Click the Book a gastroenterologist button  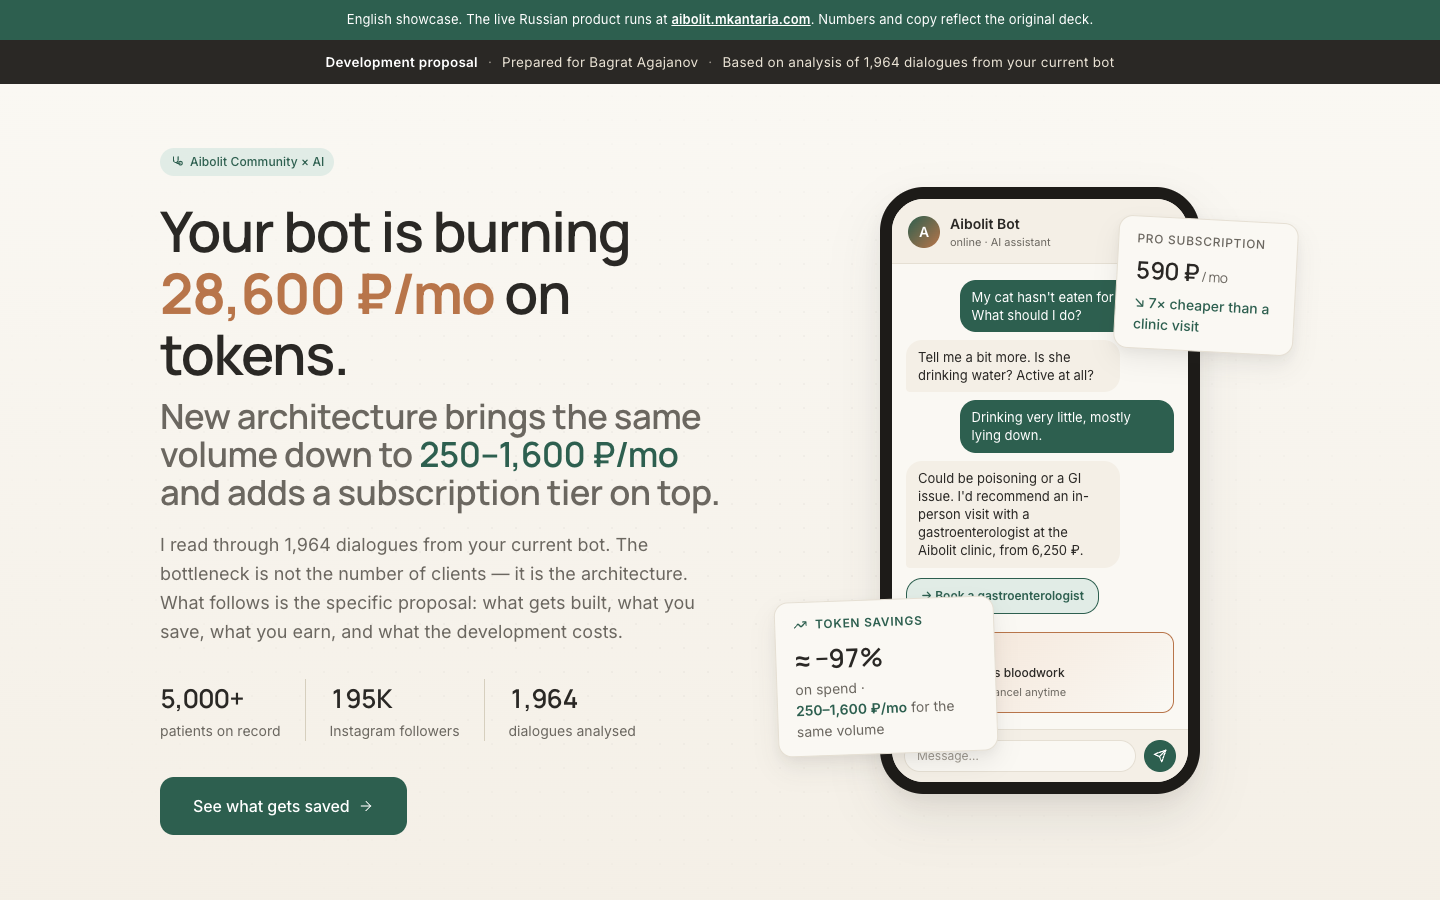(x=1002, y=596)
